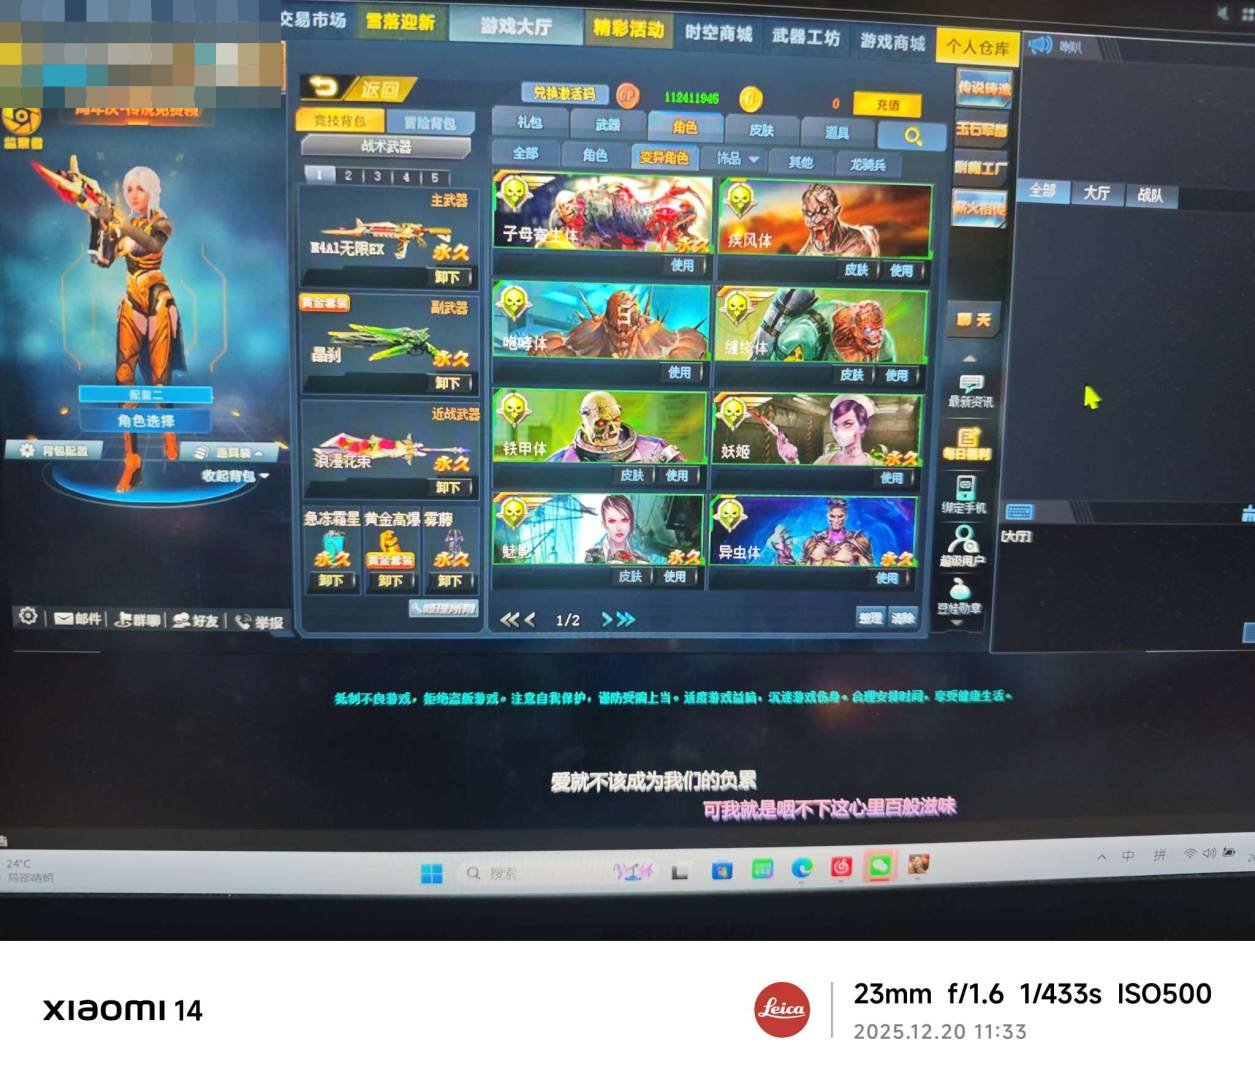The height and width of the screenshot is (1080, 1255).
Task: Click the double-arrow last page icon
Action: pyautogui.click(x=624, y=620)
